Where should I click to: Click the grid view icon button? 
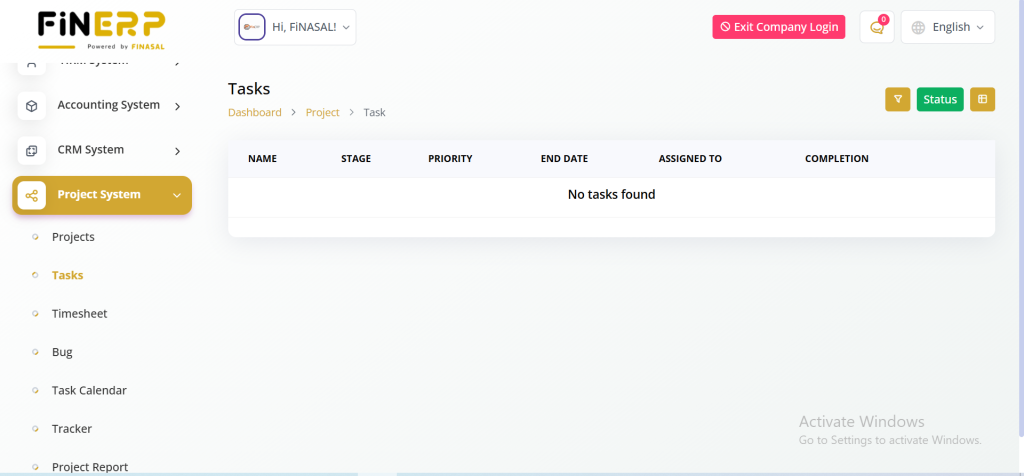(x=982, y=99)
